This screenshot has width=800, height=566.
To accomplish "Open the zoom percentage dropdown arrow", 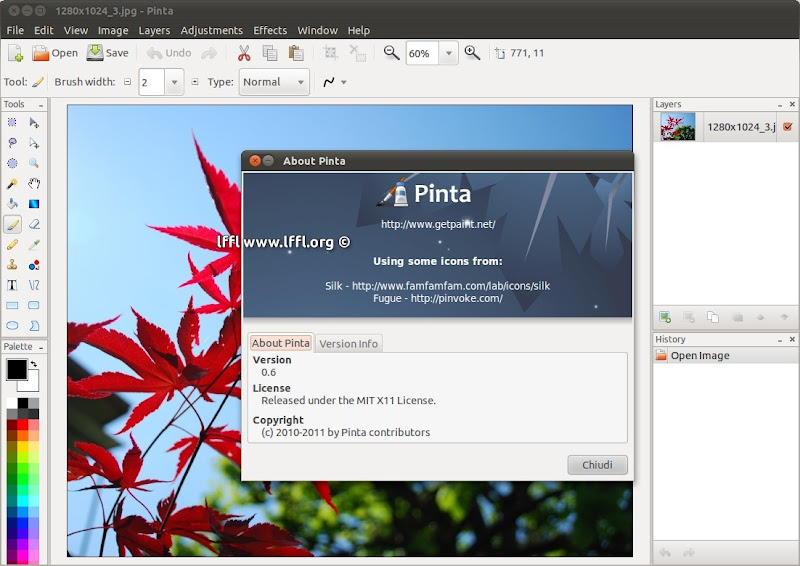I will tap(449, 53).
